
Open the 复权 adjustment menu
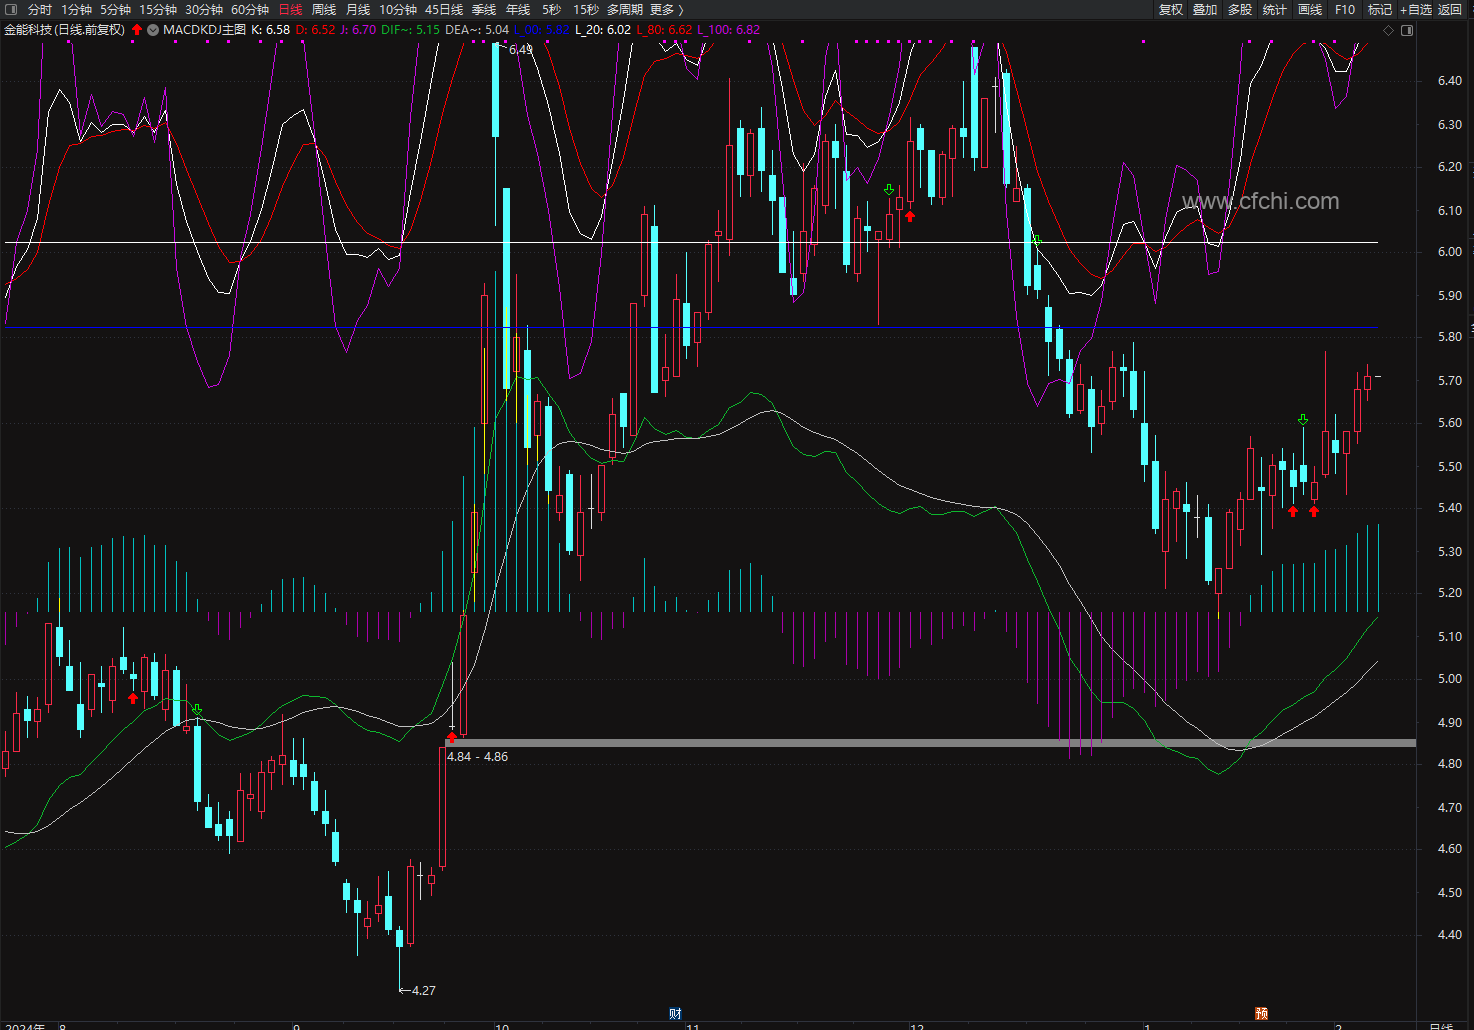click(1171, 9)
